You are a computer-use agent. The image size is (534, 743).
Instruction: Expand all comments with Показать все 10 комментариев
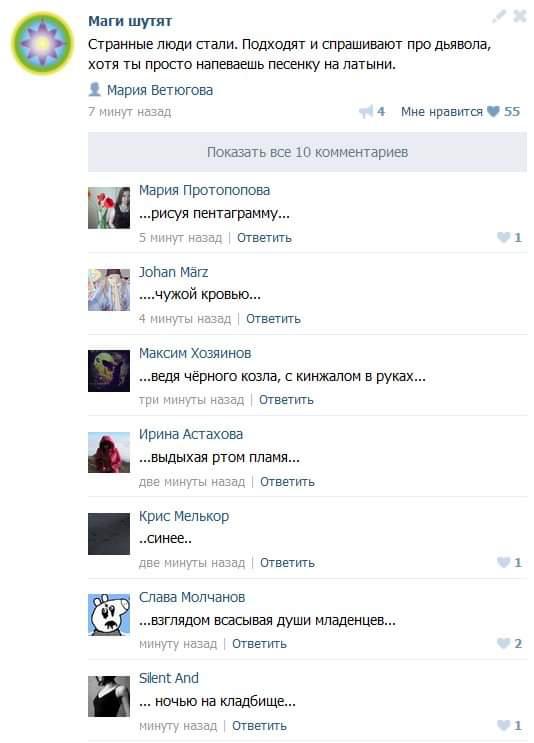point(307,152)
